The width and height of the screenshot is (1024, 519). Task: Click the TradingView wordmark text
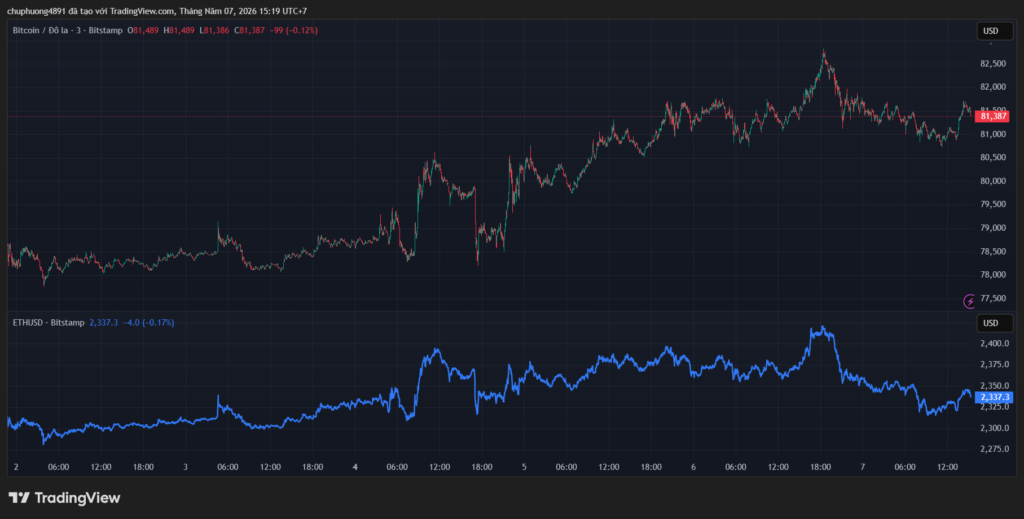(x=77, y=498)
